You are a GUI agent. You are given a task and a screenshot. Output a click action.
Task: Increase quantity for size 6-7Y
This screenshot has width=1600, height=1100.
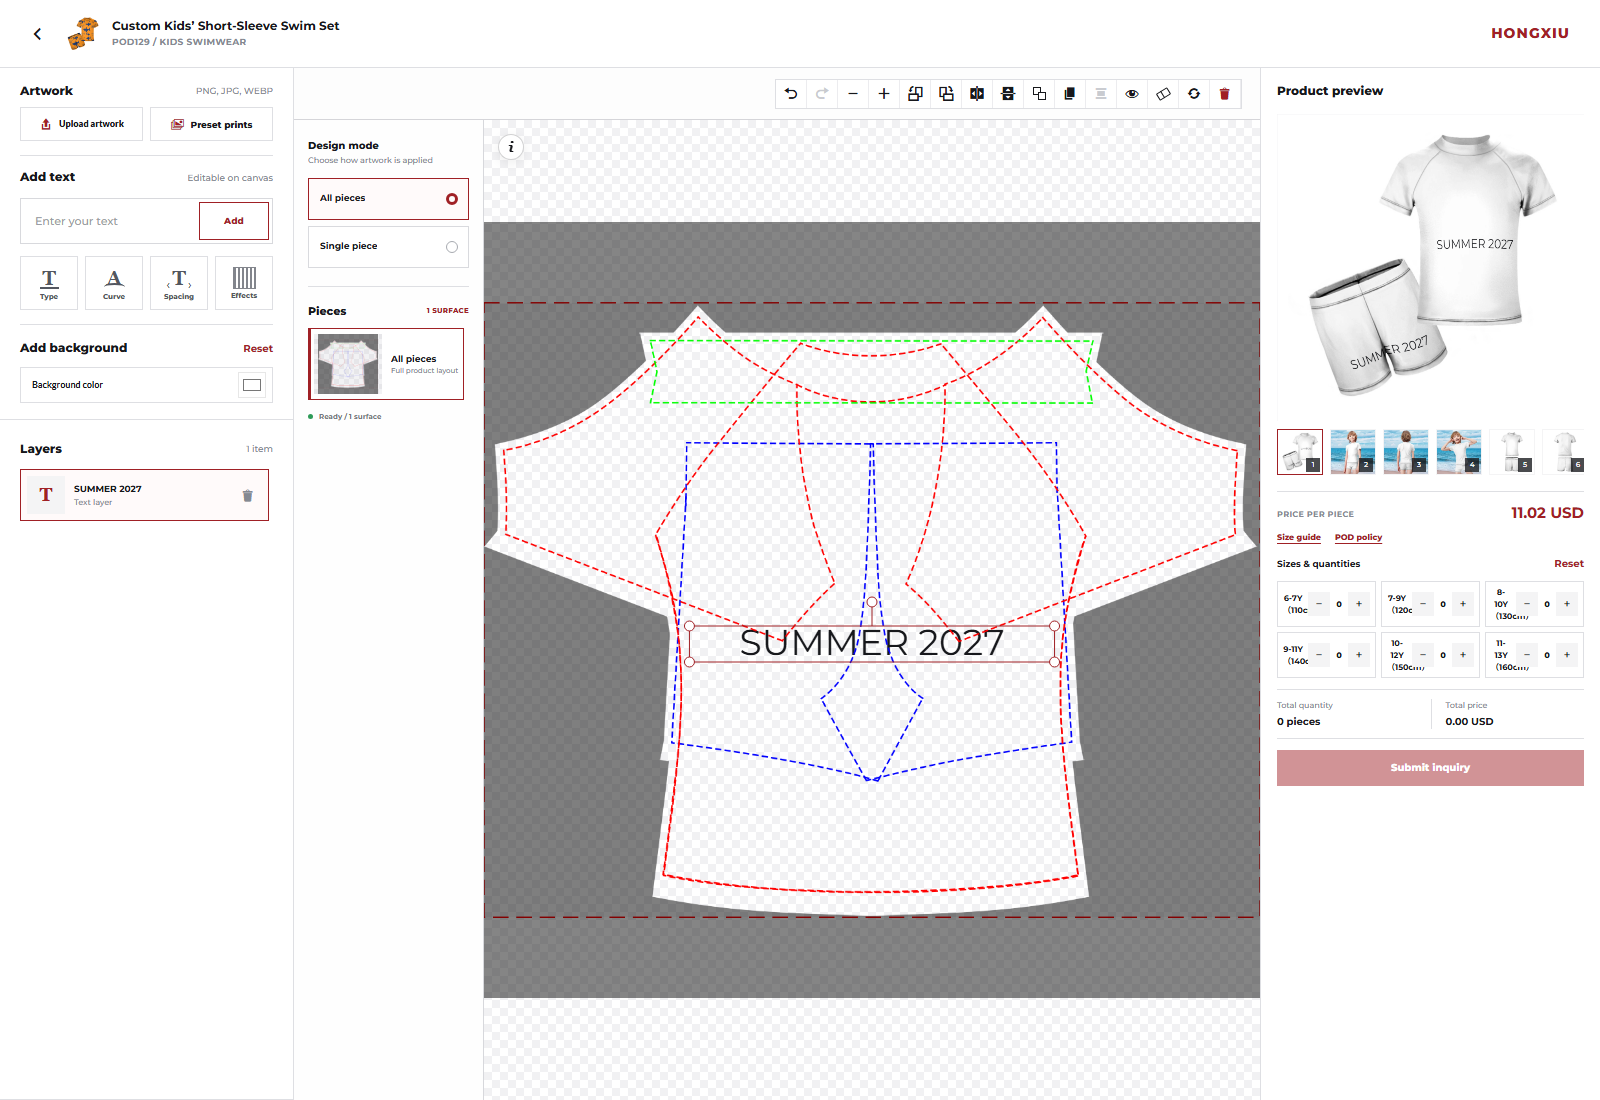click(1359, 604)
